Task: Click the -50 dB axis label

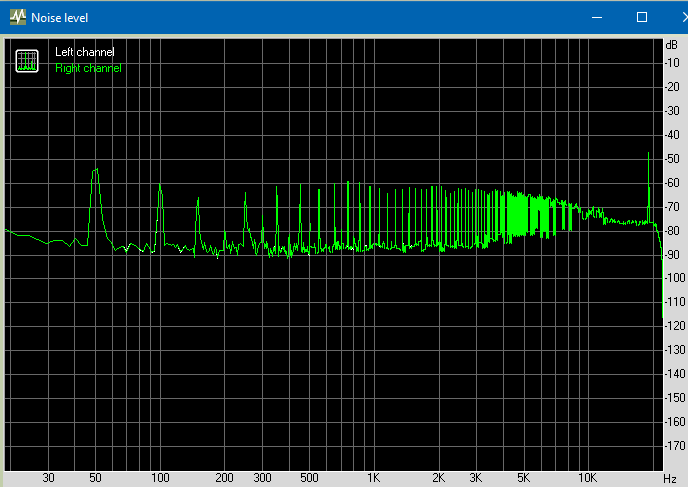Action: pyautogui.click(x=672, y=158)
